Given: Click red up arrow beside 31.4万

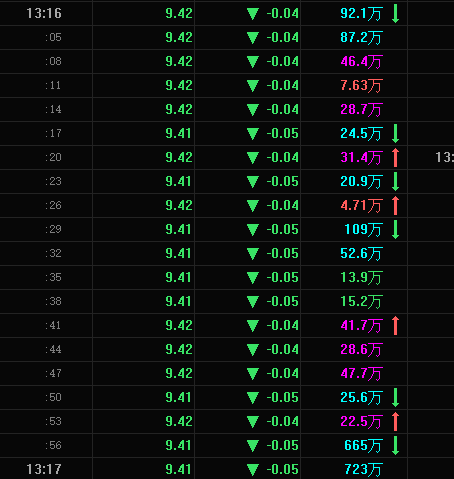Looking at the screenshot, I should 396,157.
